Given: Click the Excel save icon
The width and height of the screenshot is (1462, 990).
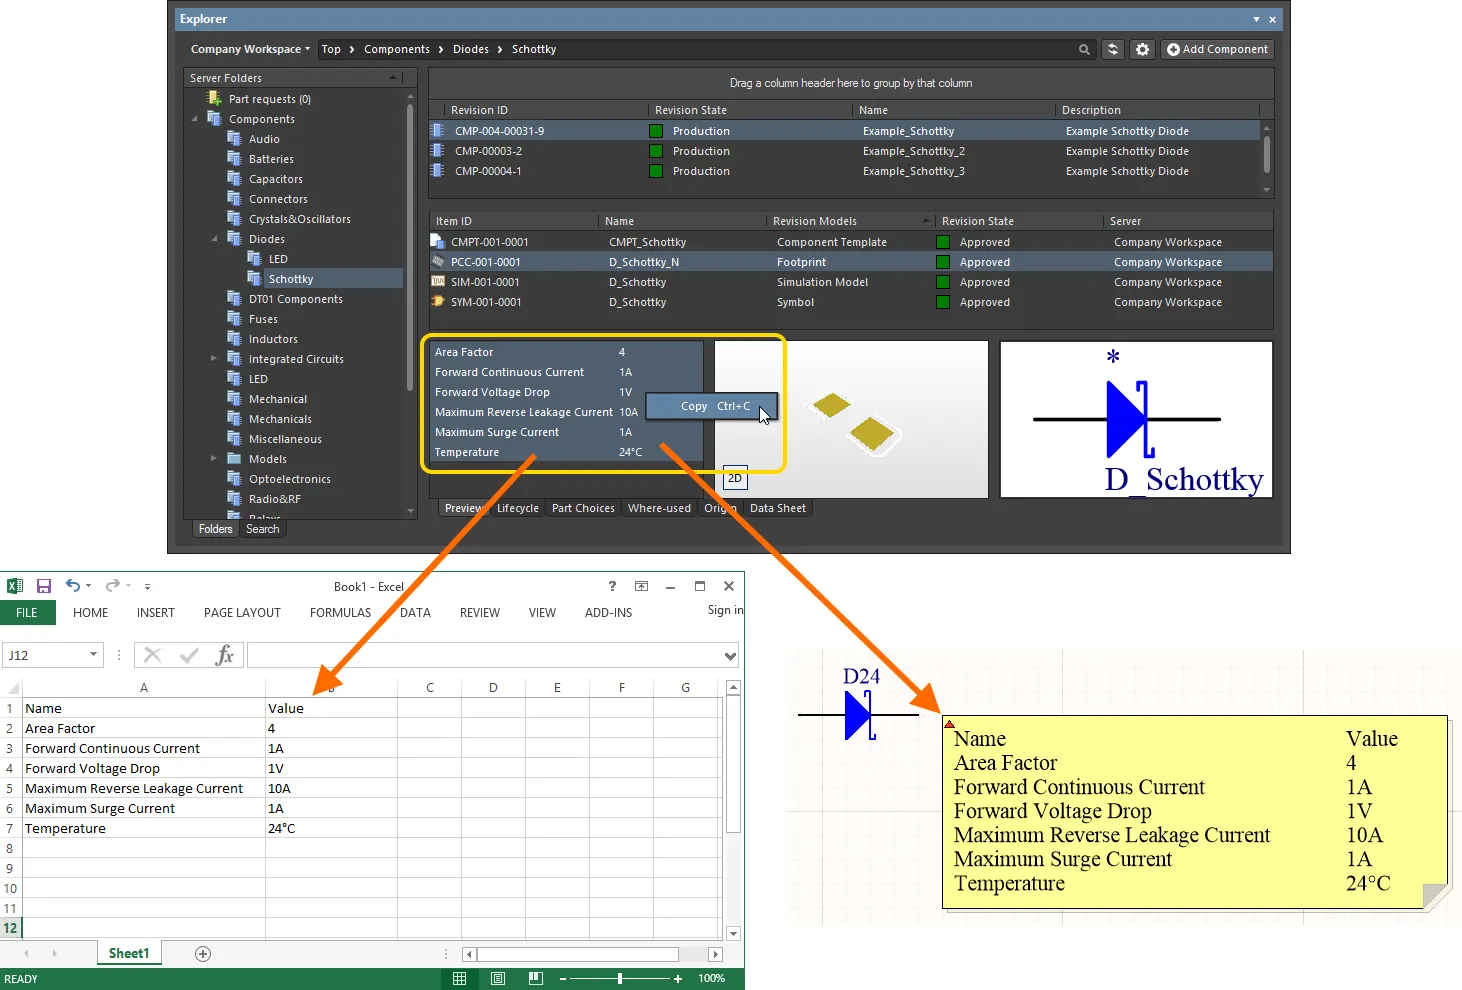Looking at the screenshot, I should (44, 586).
